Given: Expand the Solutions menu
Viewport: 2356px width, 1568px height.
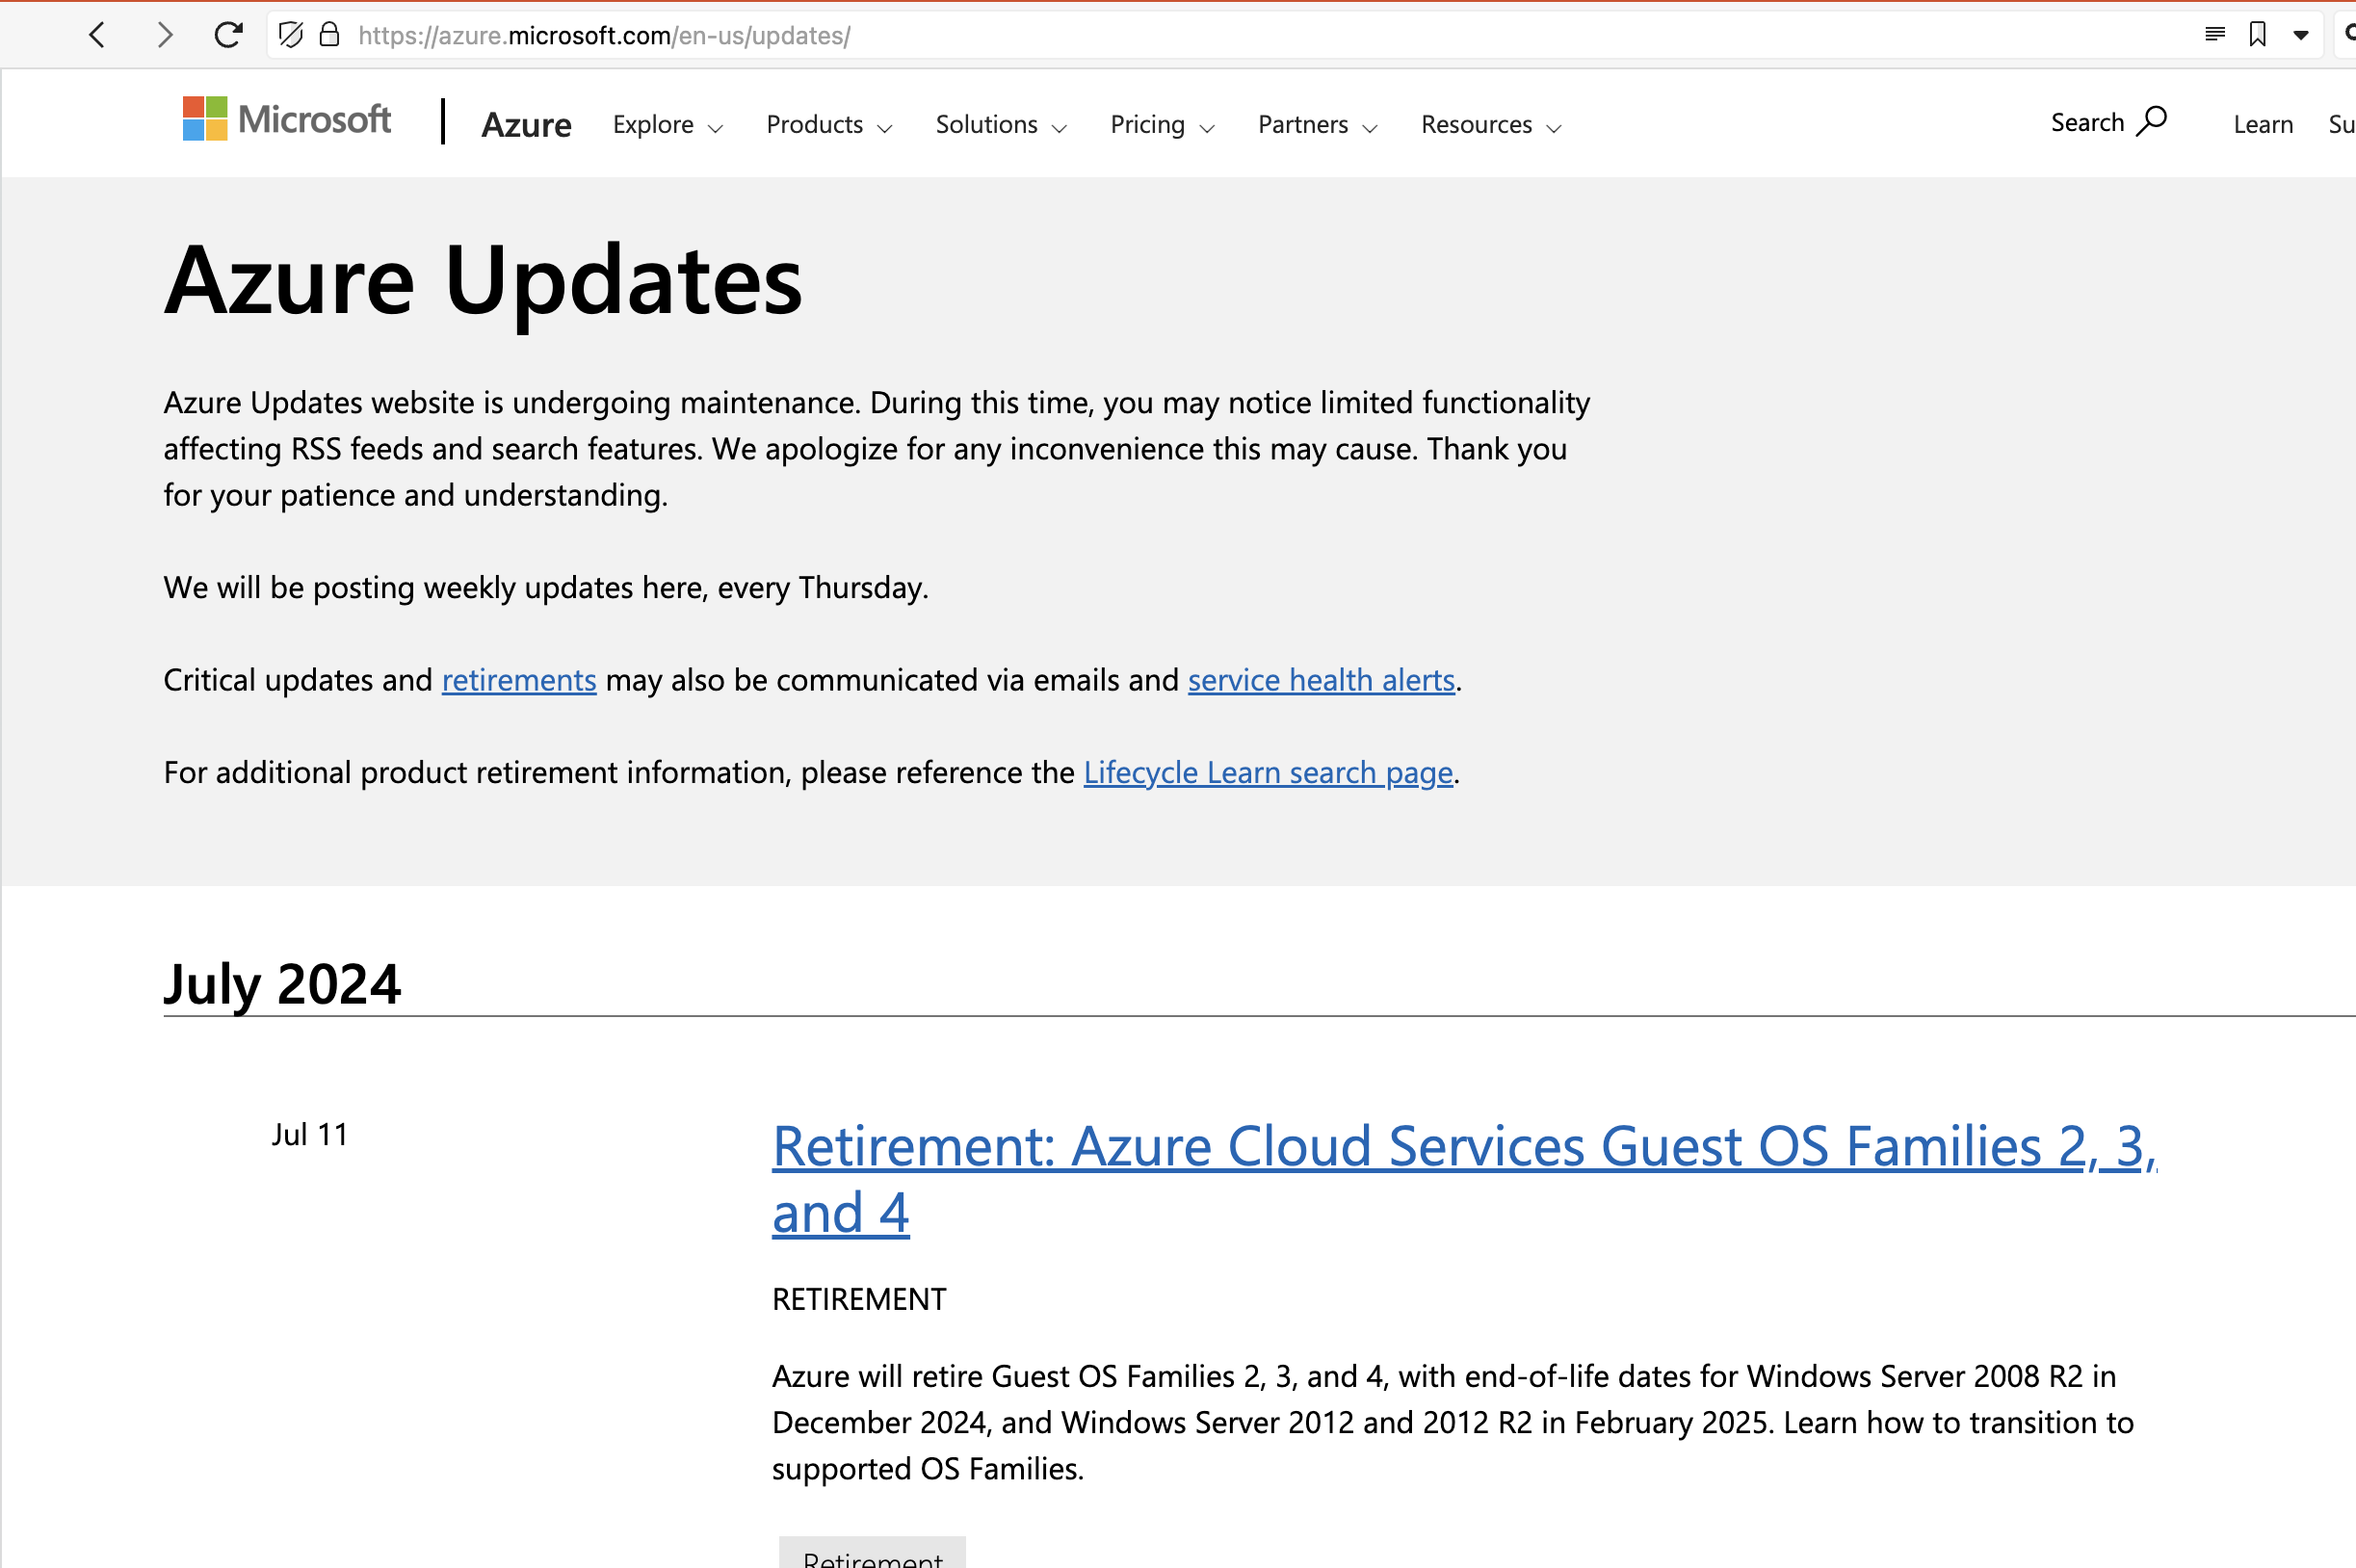Looking at the screenshot, I should pos(1001,125).
